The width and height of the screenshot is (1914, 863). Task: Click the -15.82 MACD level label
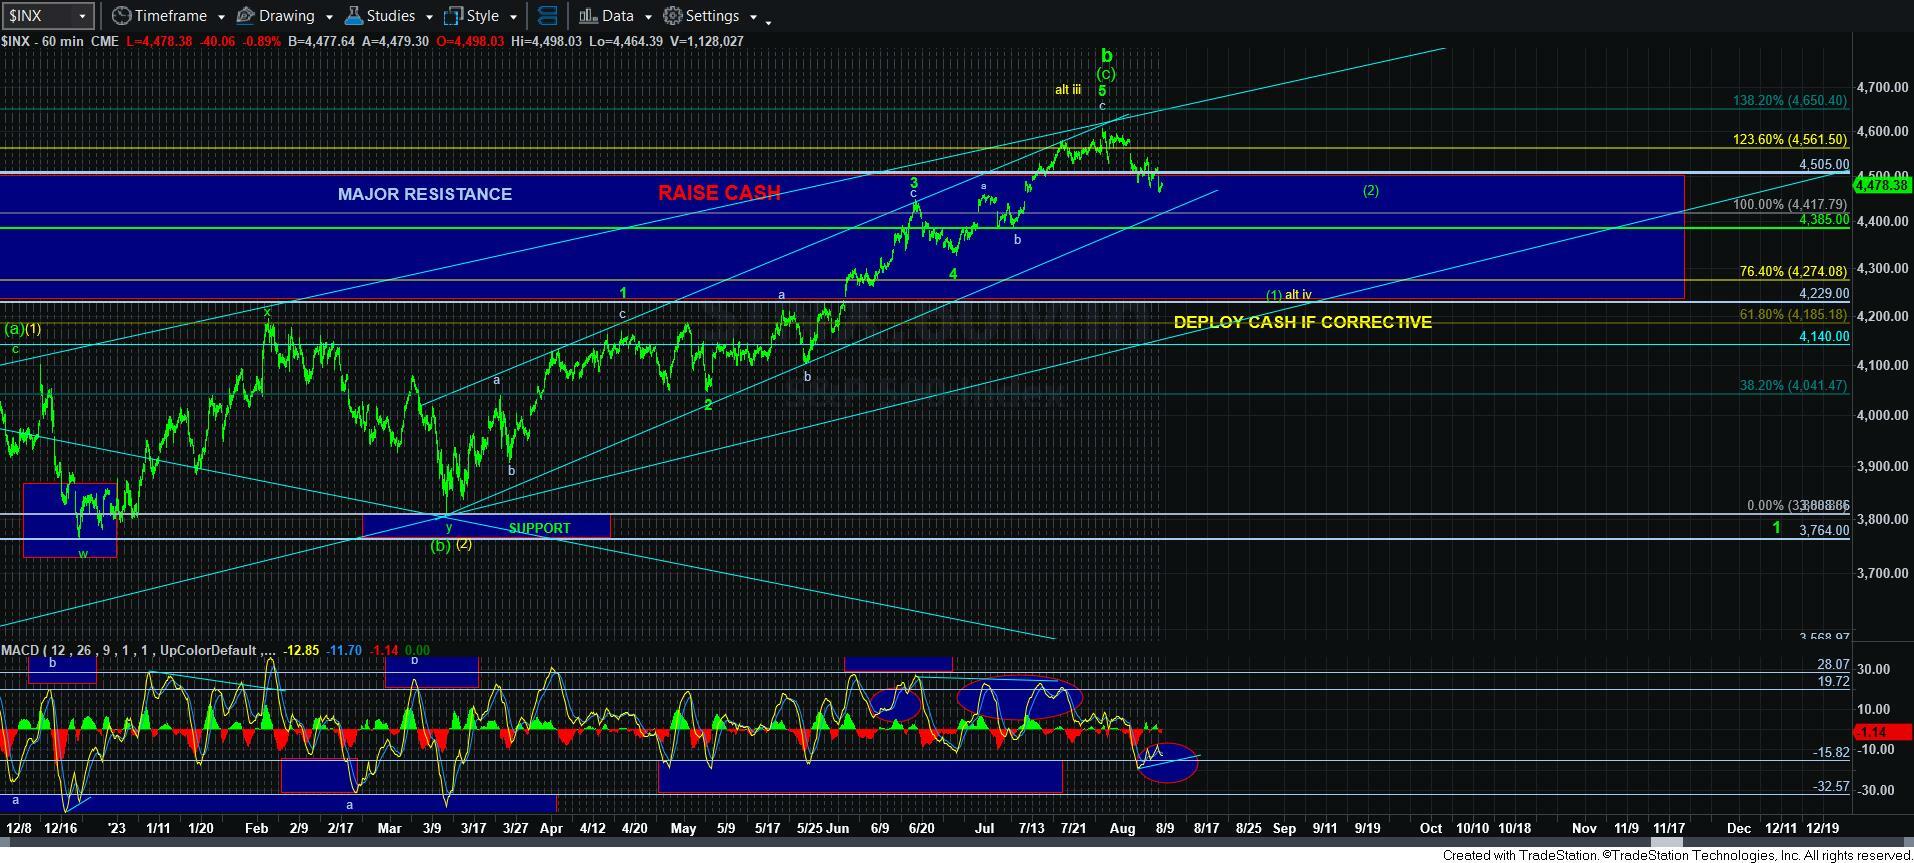coord(1831,752)
